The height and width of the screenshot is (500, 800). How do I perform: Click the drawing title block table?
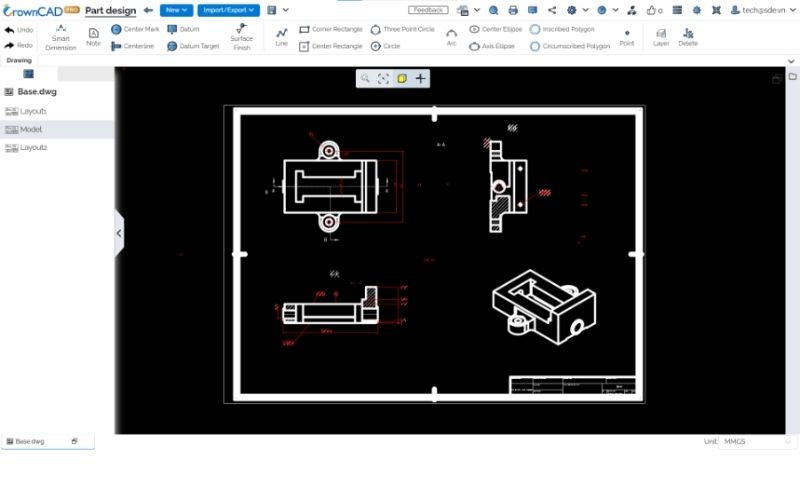[x=572, y=385]
